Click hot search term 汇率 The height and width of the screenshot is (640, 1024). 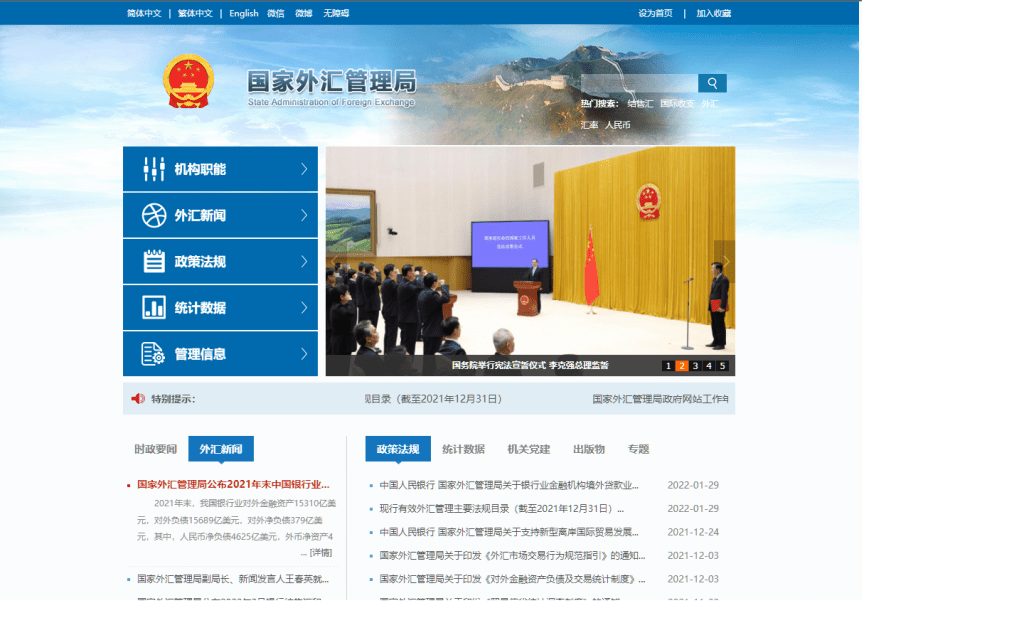coord(589,125)
